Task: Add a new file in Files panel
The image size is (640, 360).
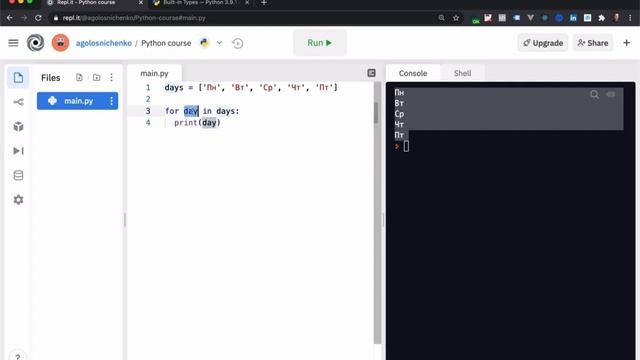Action: 79,78
